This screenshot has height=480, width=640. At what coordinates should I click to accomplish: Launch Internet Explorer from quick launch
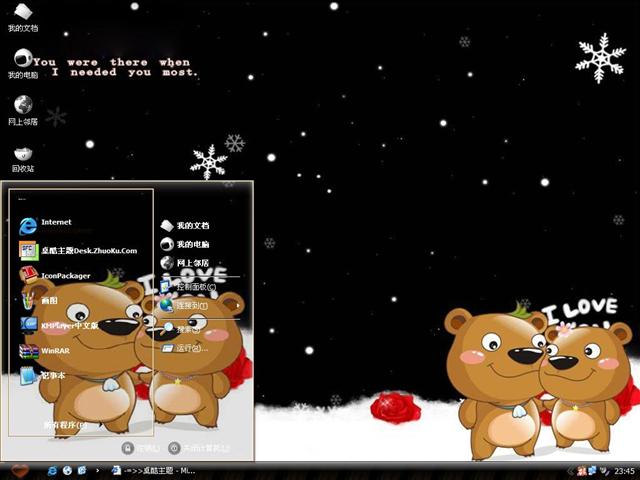coord(52,471)
